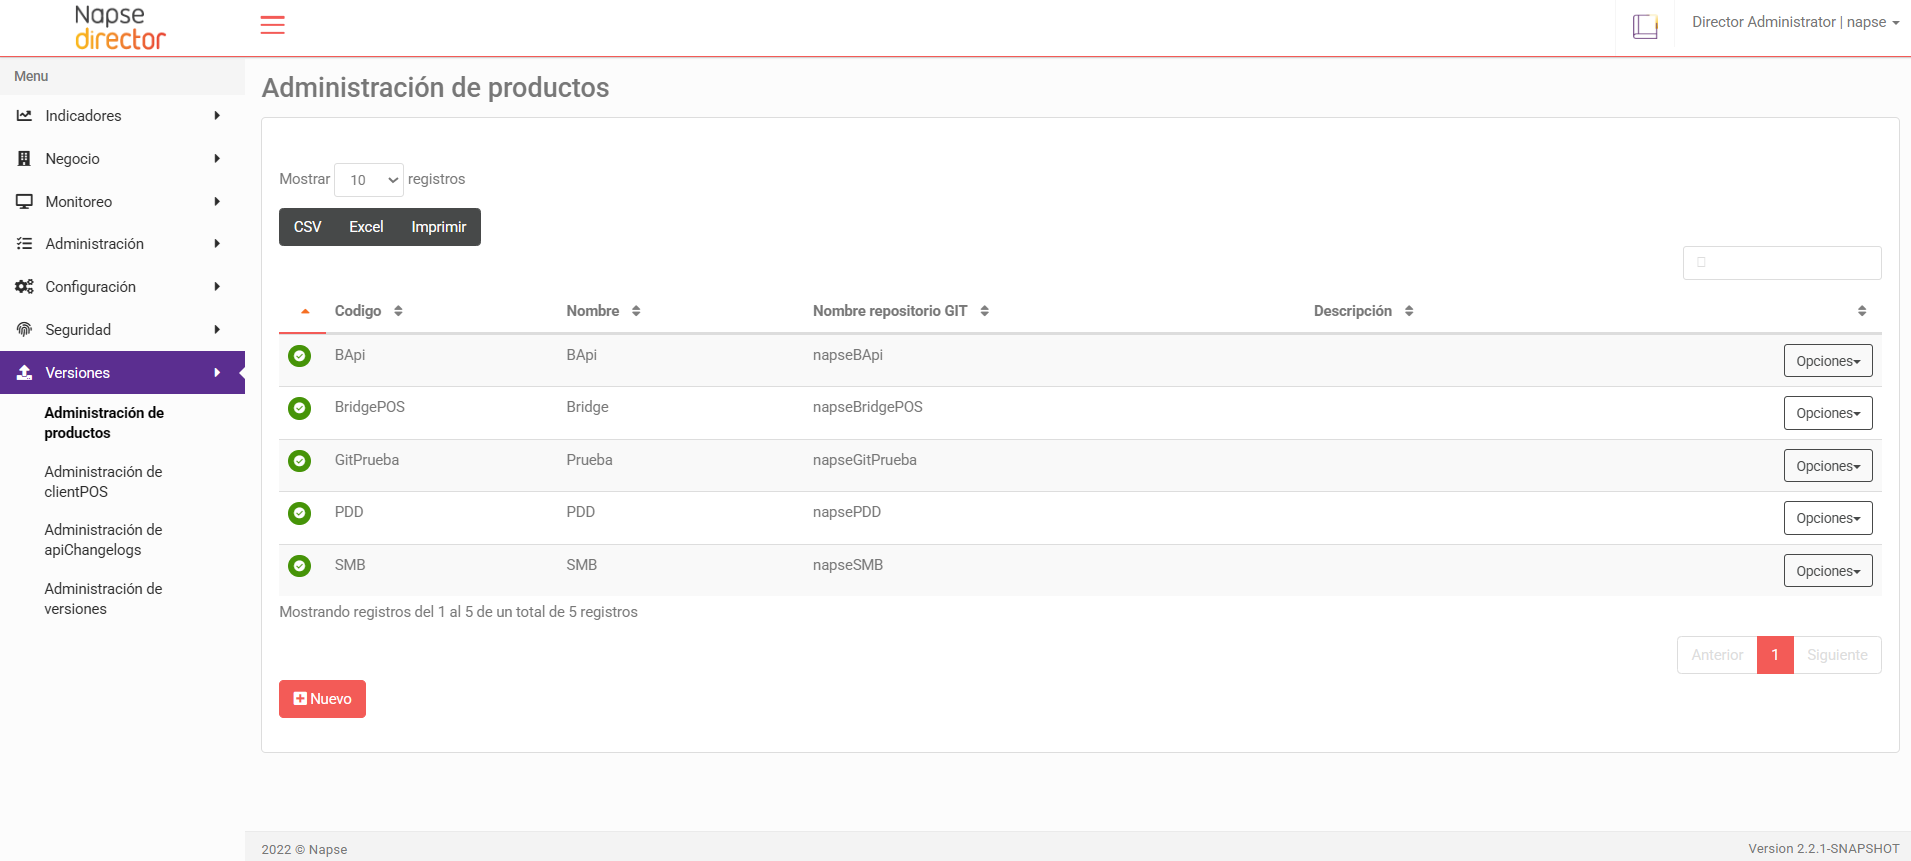Screen dimensions: 1911x861
Task: Click the Monitoreo monitor icon
Action: (24, 202)
